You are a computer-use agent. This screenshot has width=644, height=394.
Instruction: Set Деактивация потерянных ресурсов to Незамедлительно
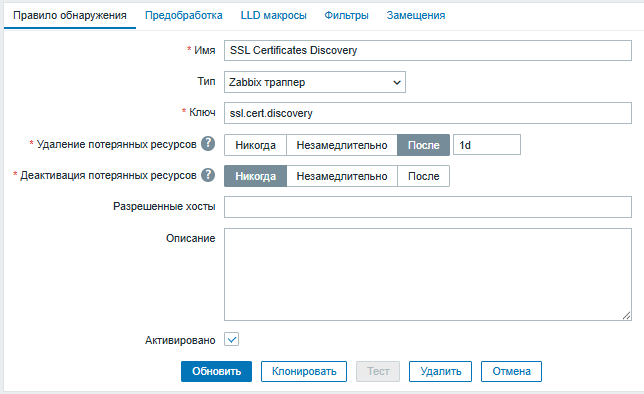[x=342, y=176]
